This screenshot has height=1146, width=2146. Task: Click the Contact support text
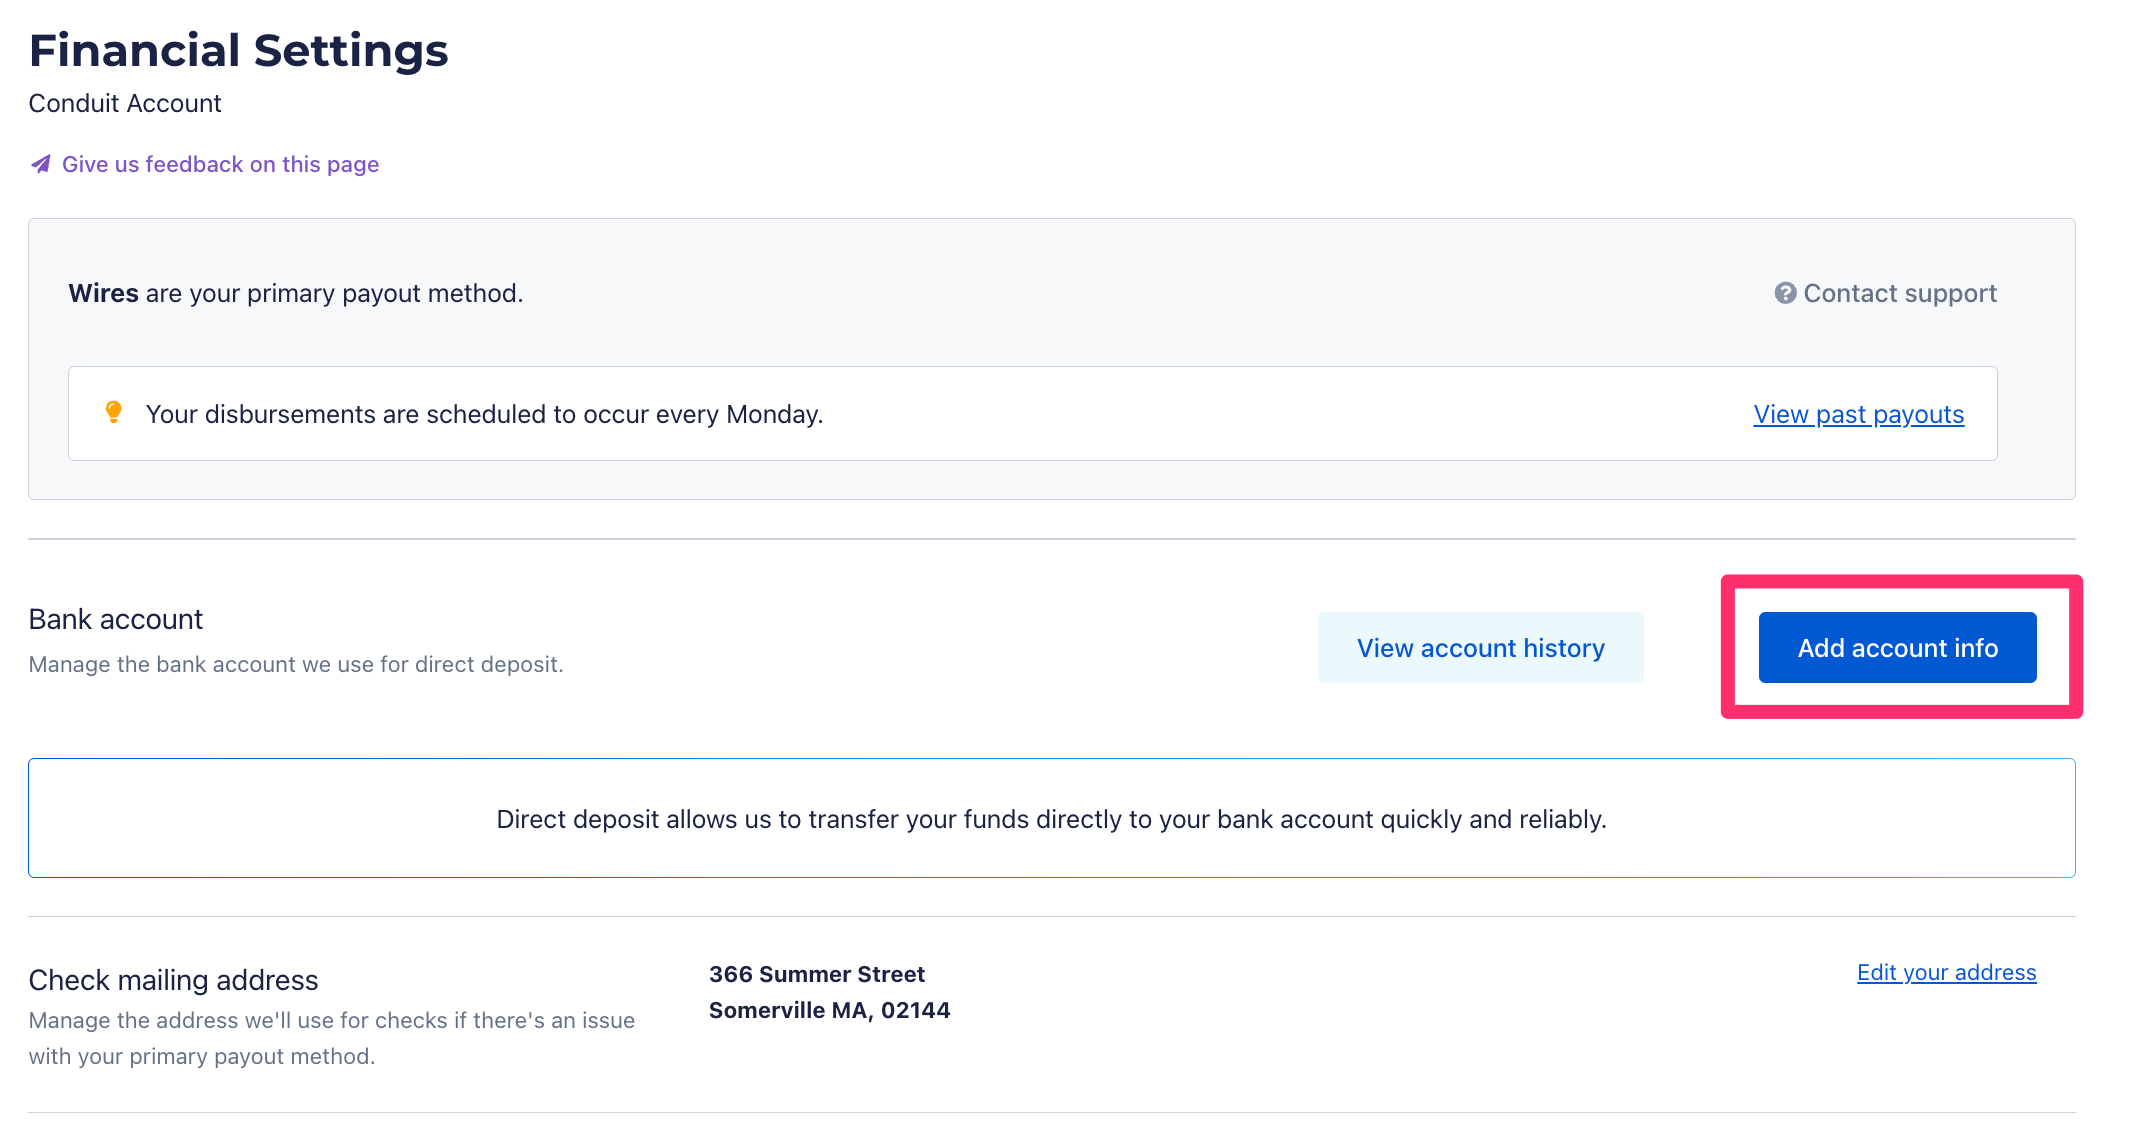(1899, 293)
